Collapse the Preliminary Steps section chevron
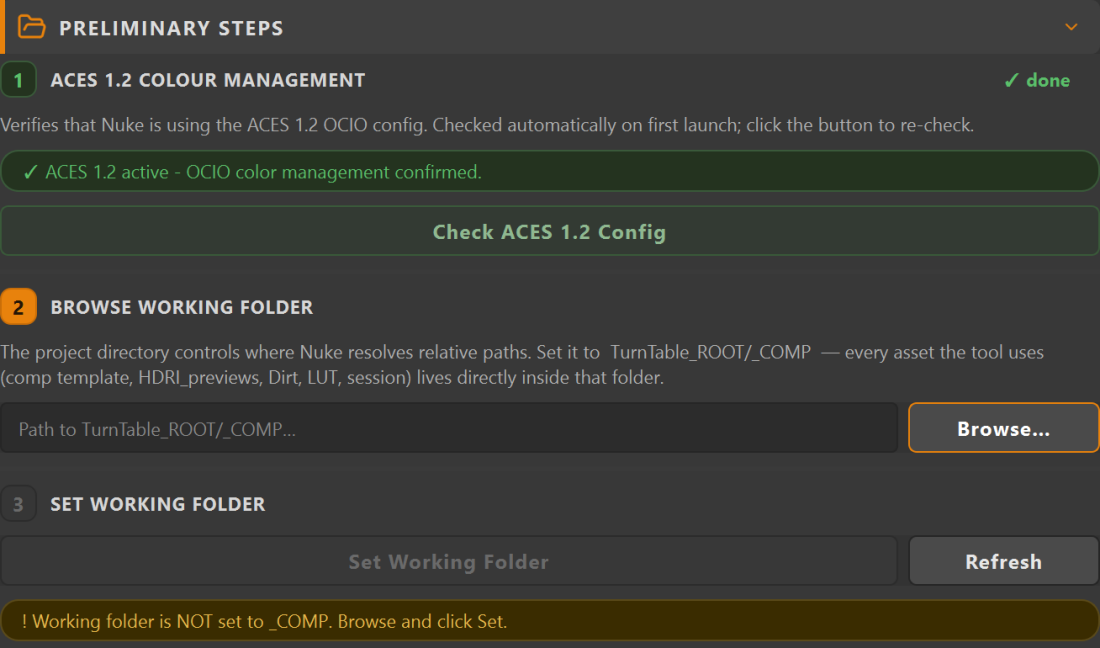1100x648 pixels. (x=1071, y=27)
